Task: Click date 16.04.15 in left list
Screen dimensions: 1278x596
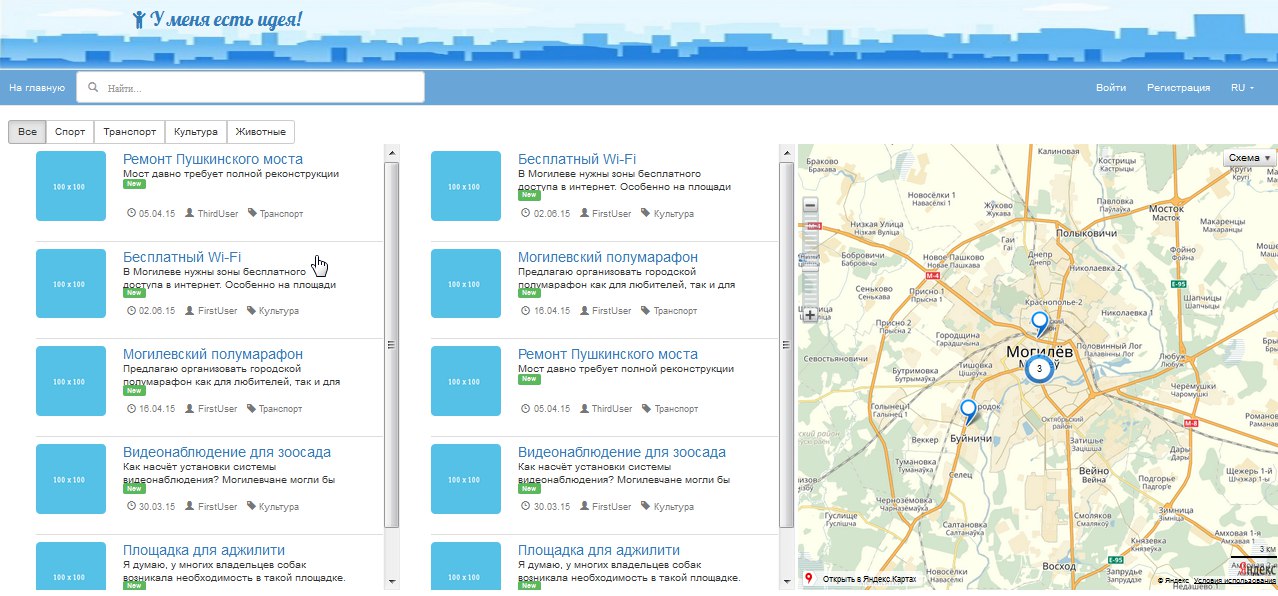Action: coord(157,409)
